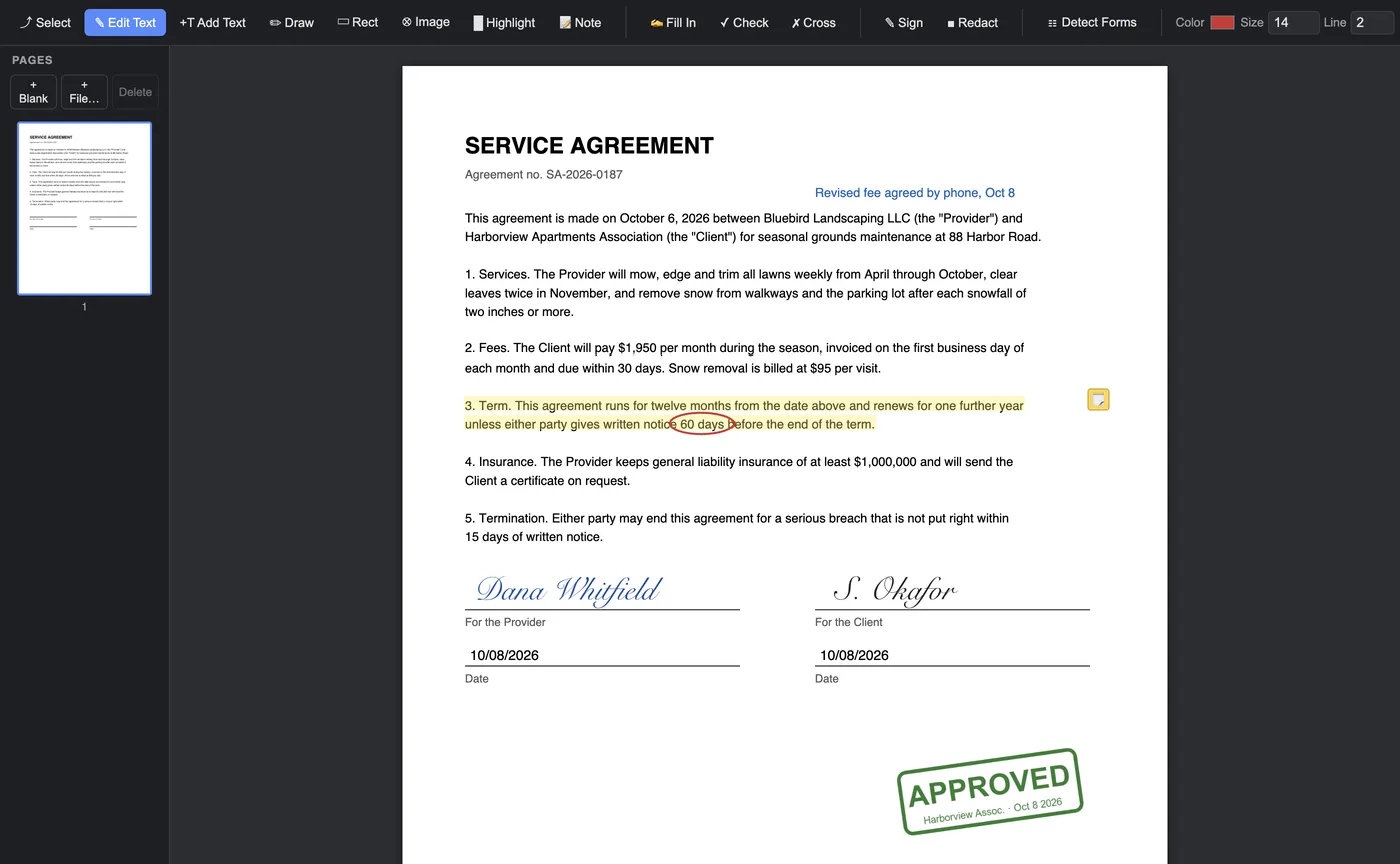Click Agreement no. SA-2026-0187 text
Viewport: 1400px width, 864px height.
point(544,175)
